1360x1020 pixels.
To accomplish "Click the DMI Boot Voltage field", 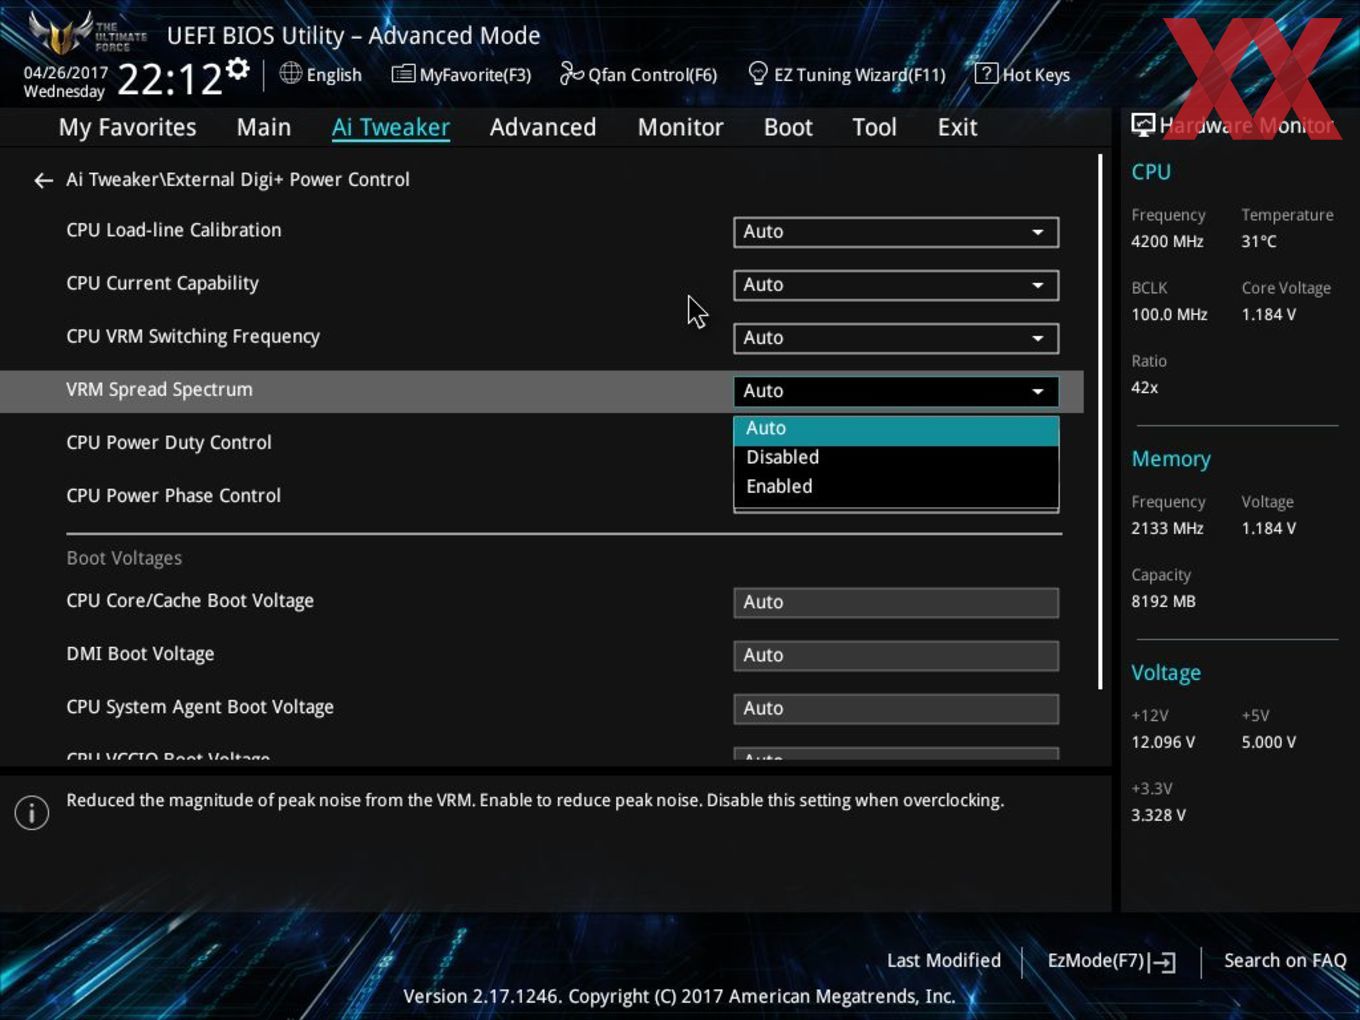I will click(x=896, y=656).
